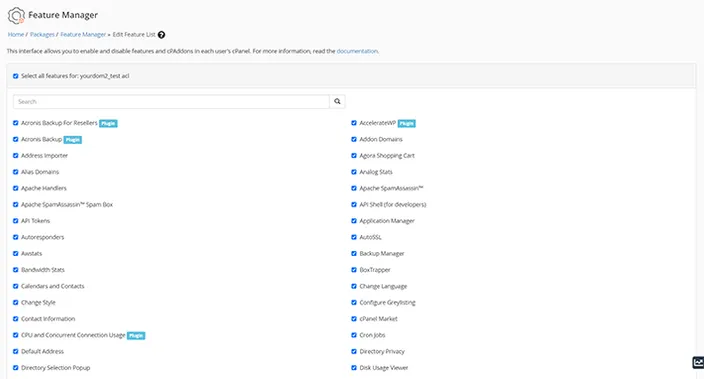Toggle Change Language checkbox
This screenshot has height=379, width=704.
tap(354, 286)
